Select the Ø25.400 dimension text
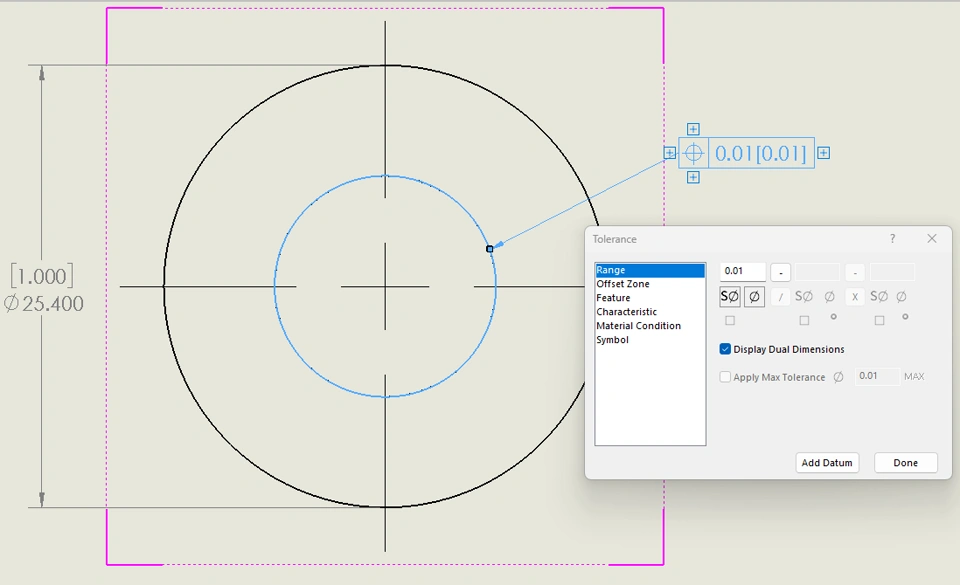Screen dimensions: 960x585 point(43,304)
